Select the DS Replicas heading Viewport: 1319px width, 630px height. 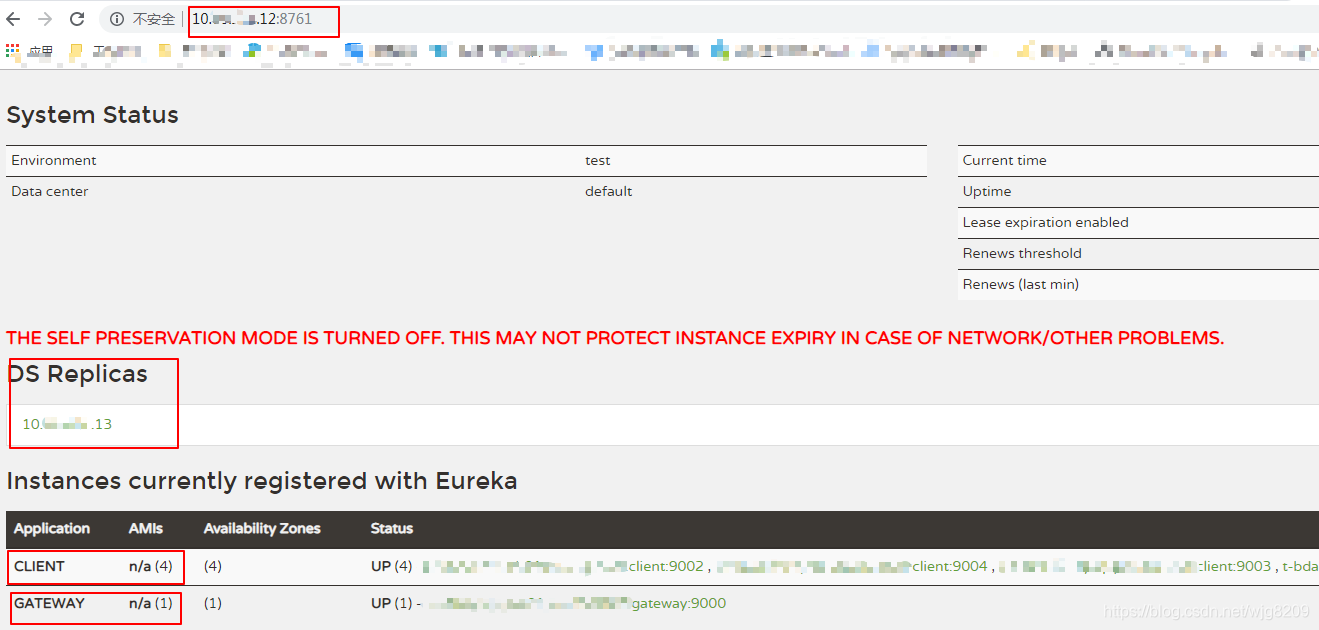point(77,374)
